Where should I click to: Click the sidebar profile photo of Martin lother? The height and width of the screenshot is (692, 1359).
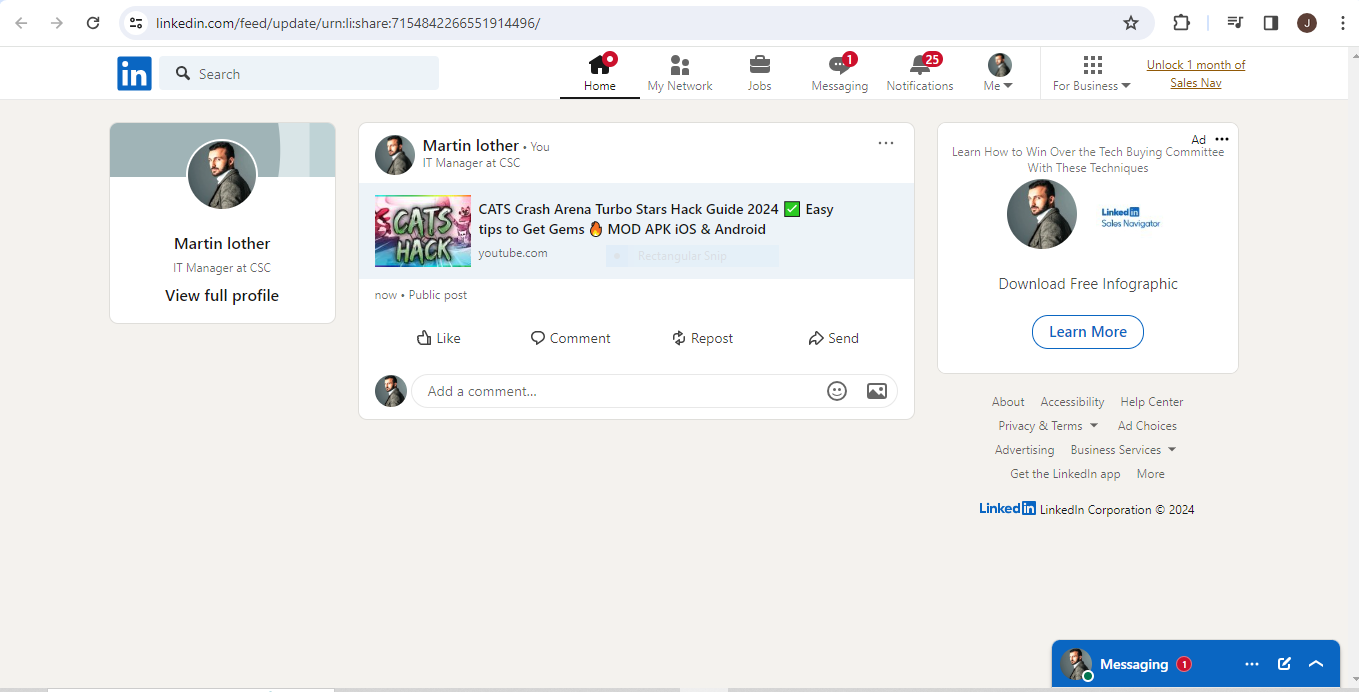222,174
